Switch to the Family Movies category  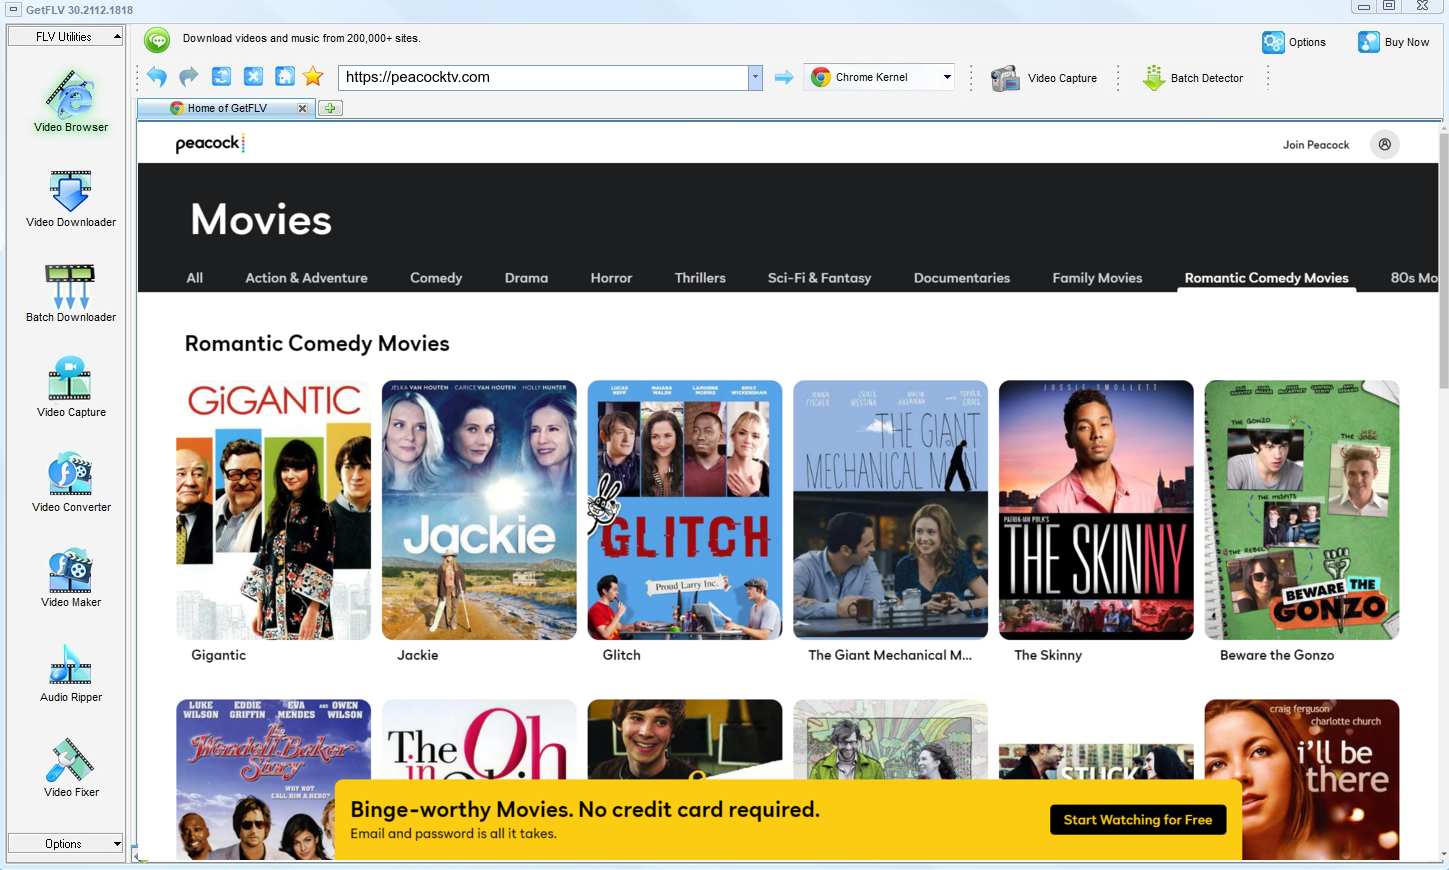[1097, 278]
